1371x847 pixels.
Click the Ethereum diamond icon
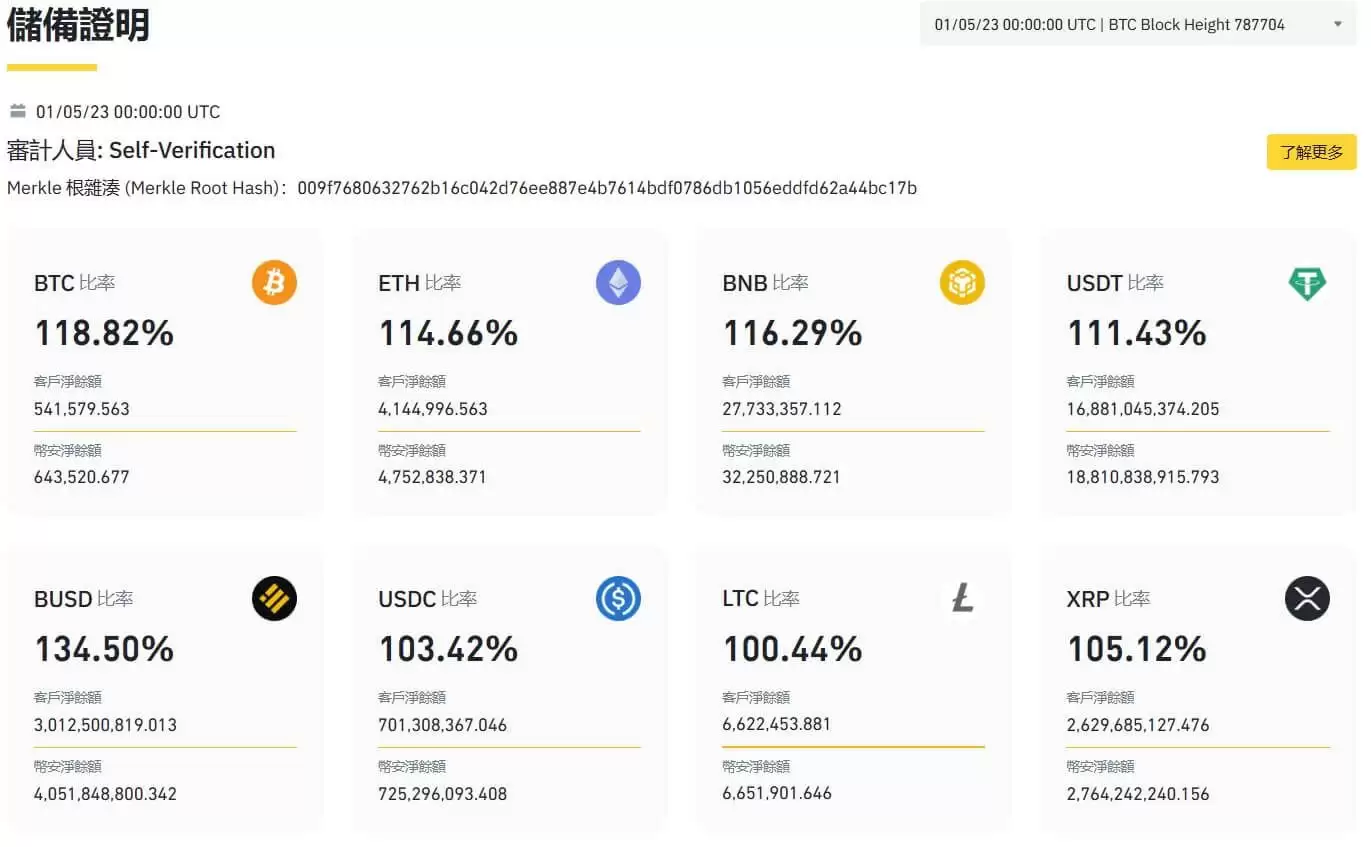[x=618, y=283]
